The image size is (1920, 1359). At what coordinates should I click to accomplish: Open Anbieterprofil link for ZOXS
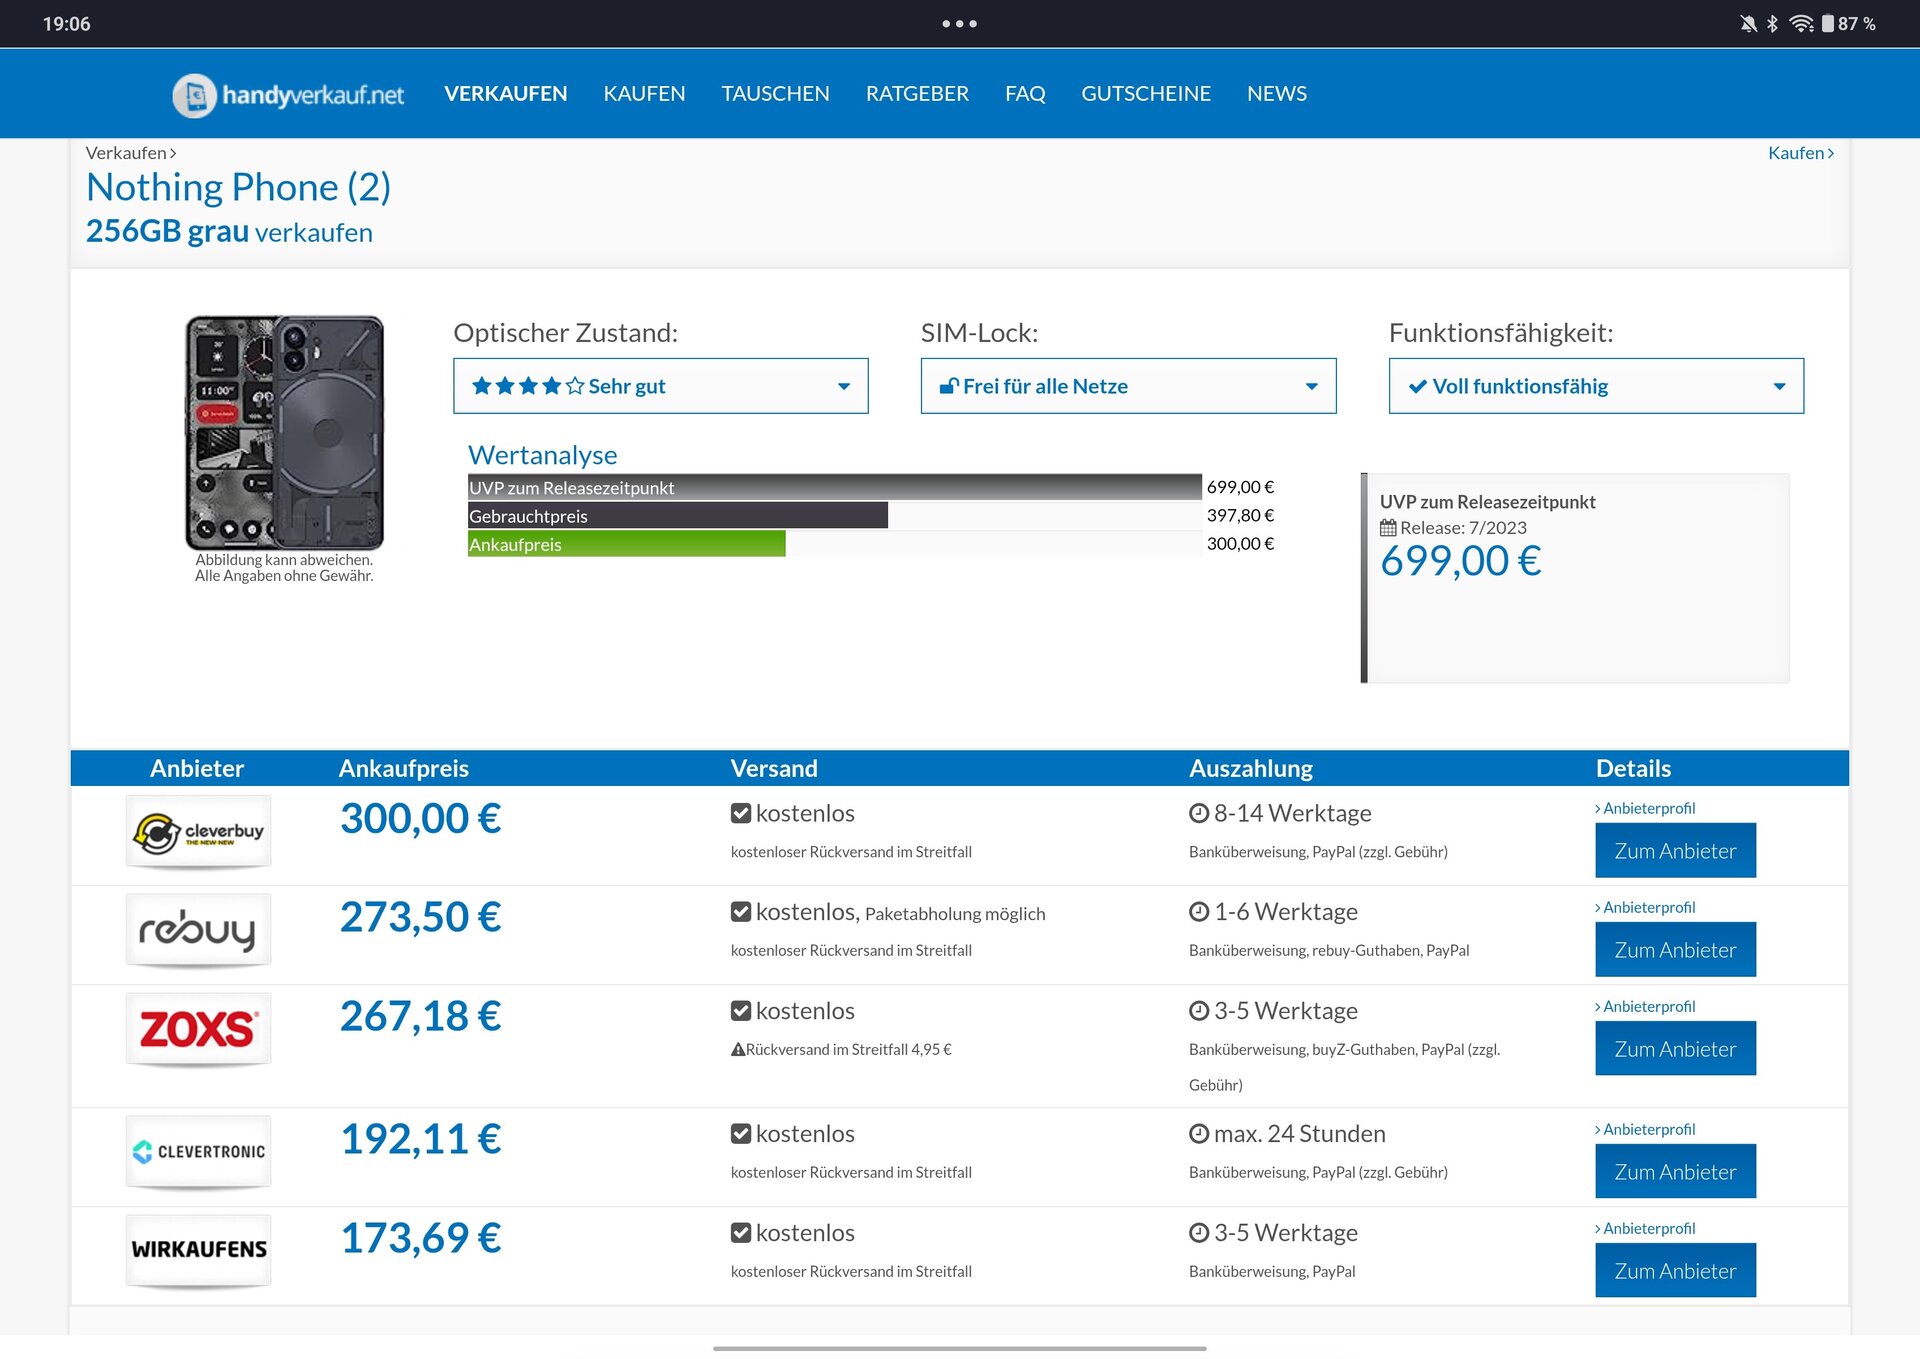[x=1648, y=1007]
